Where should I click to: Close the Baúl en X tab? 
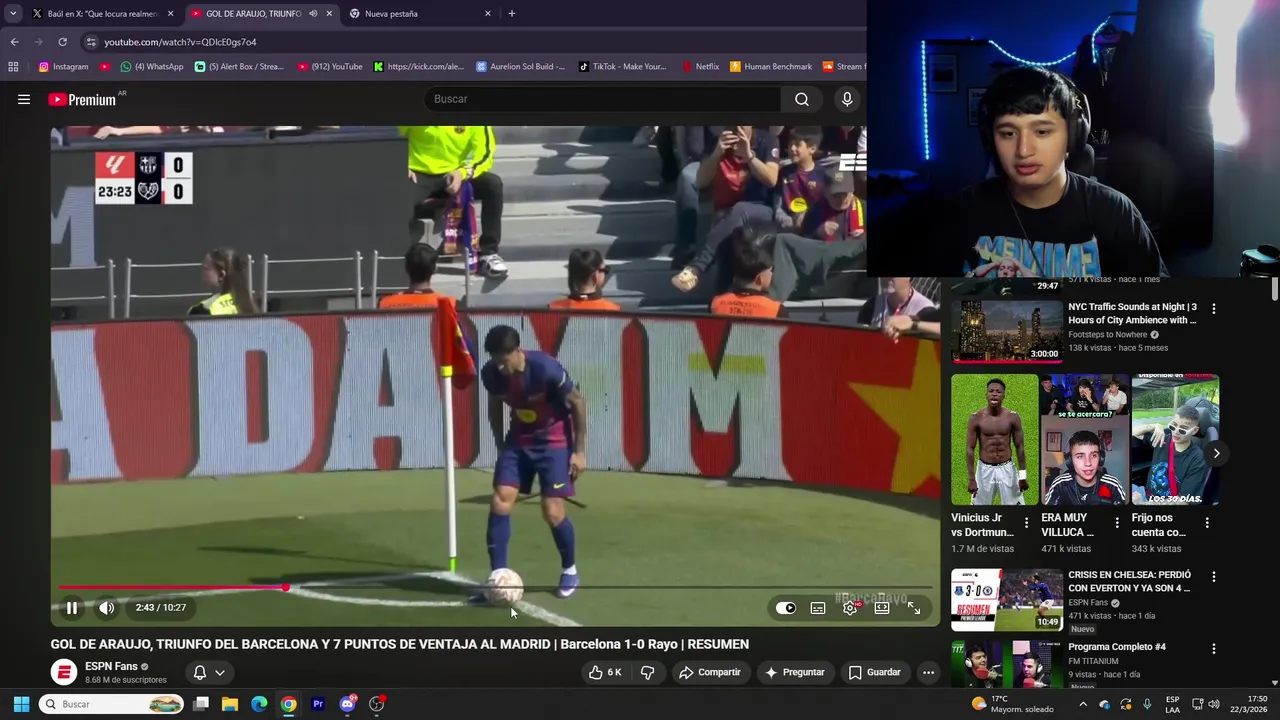click(170, 14)
